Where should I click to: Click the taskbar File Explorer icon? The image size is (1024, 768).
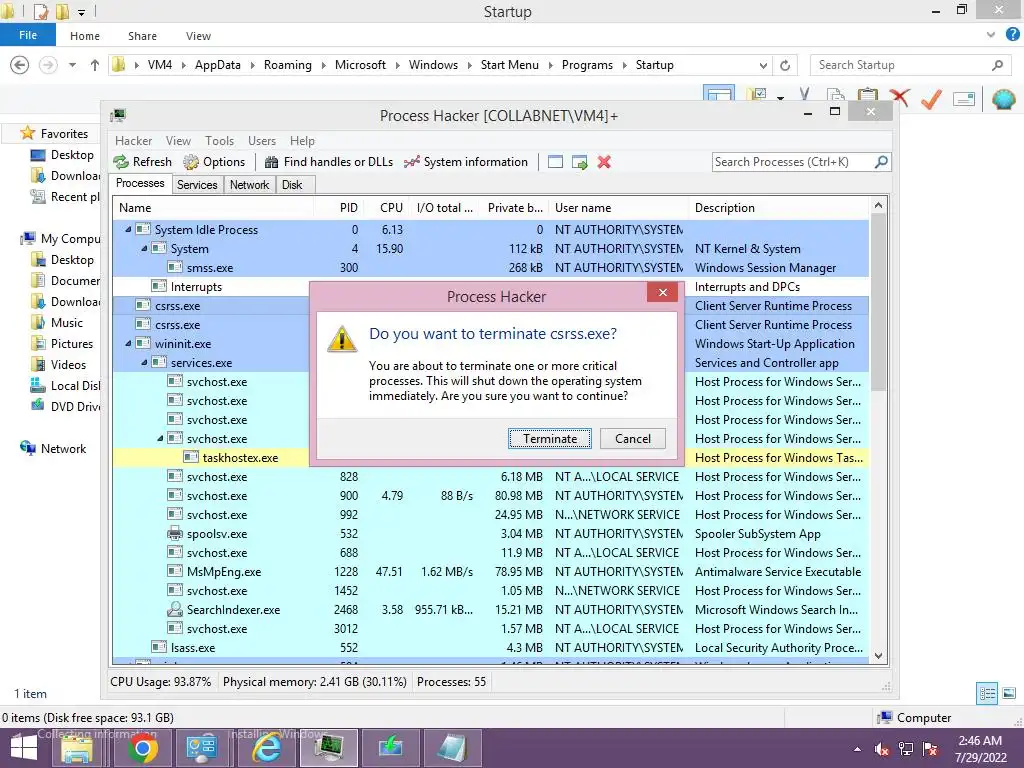pyautogui.click(x=77, y=748)
